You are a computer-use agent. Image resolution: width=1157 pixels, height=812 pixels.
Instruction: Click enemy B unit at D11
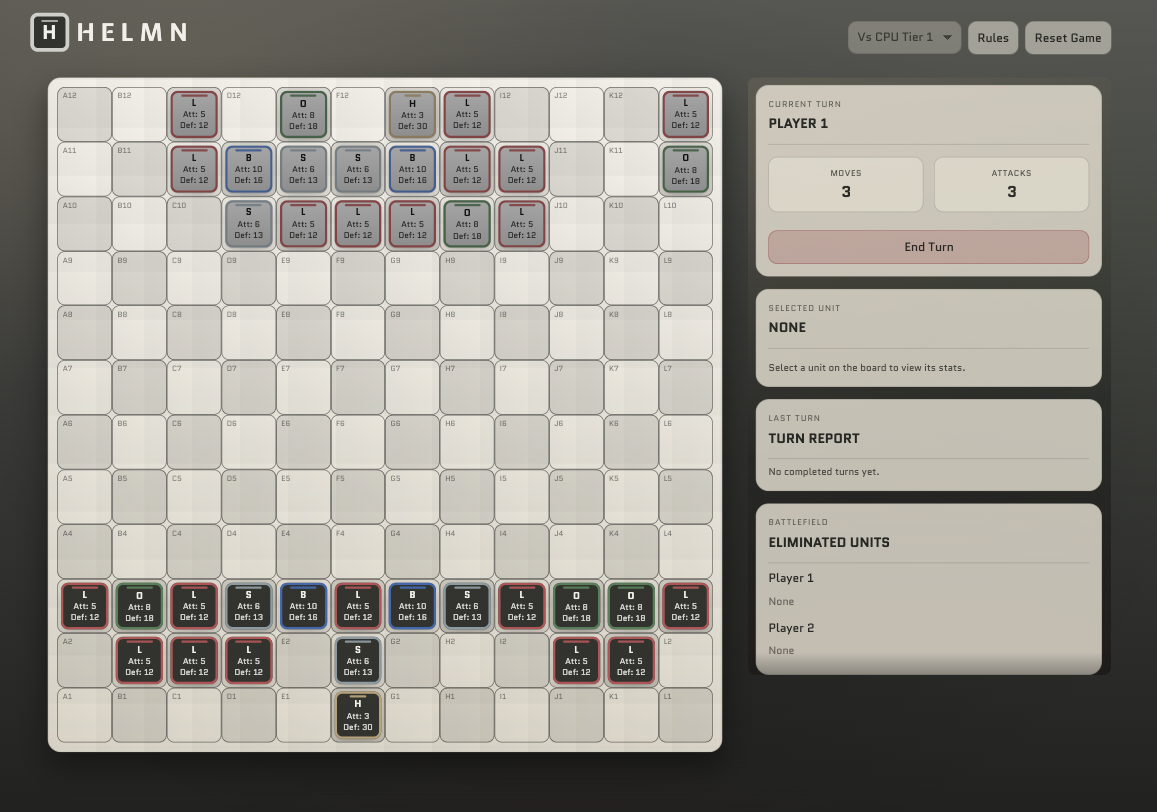(249, 169)
